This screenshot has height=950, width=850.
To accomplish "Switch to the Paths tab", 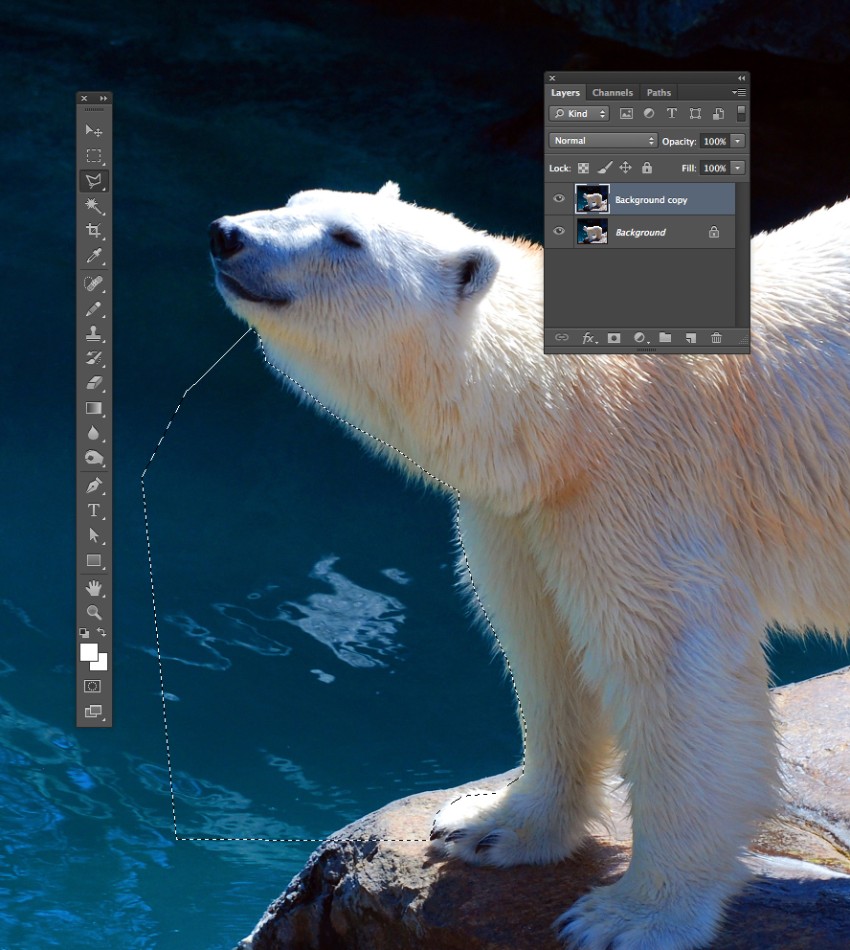I will pos(659,93).
